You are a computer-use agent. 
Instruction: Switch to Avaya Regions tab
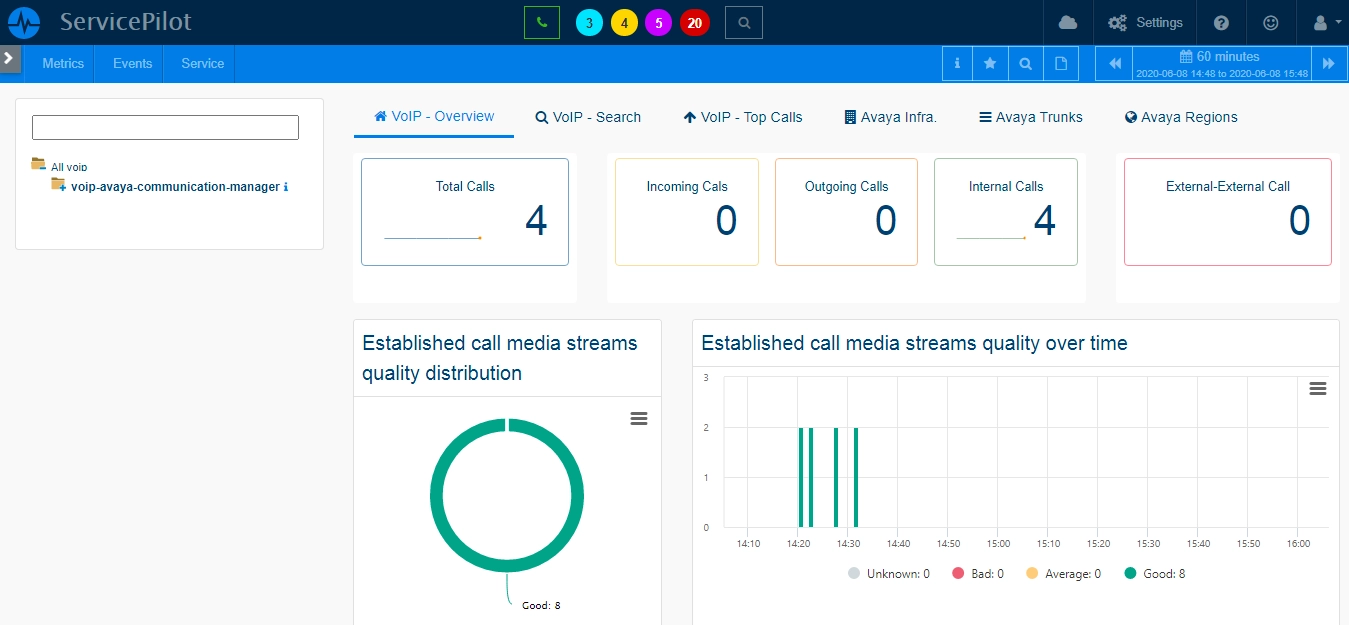click(x=1181, y=117)
